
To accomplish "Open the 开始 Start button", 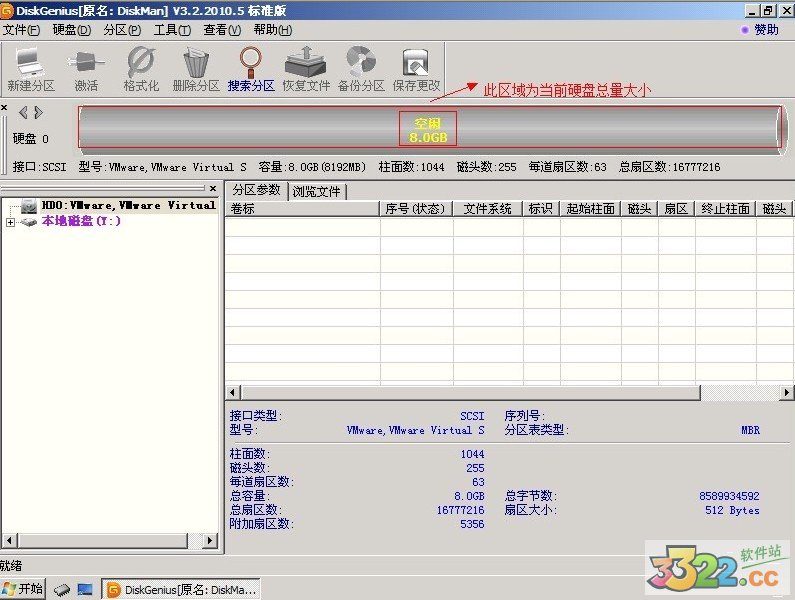I will pos(23,589).
